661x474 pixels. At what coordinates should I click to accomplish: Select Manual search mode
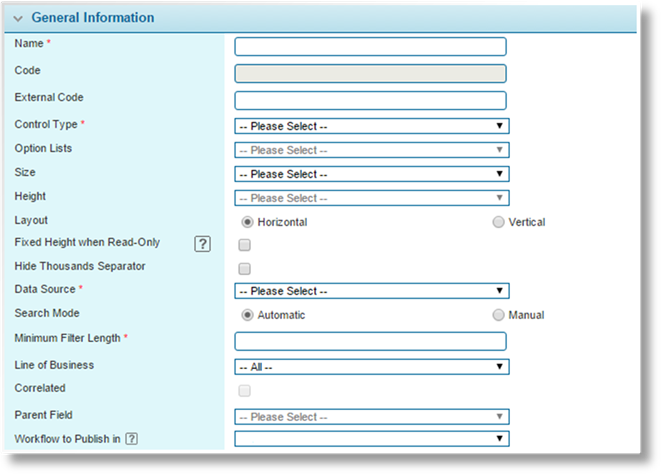click(498, 315)
